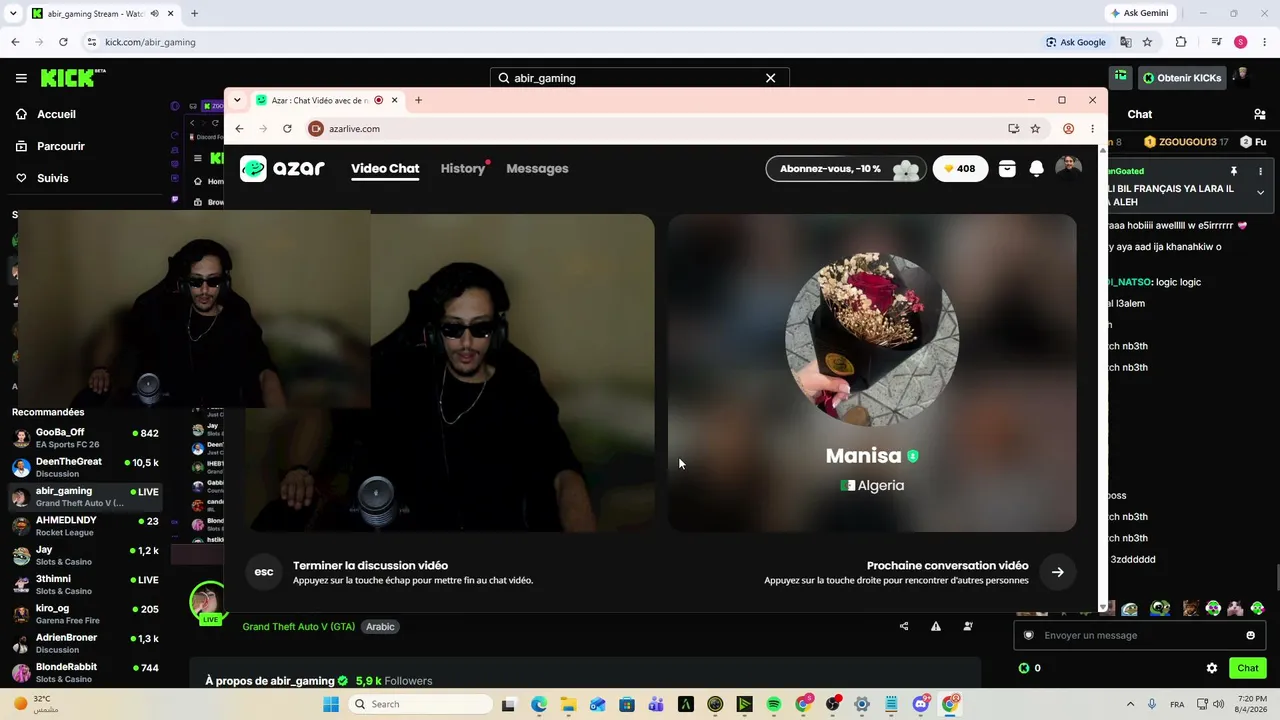
Task: Report the stream with warning icon
Action: (936, 626)
